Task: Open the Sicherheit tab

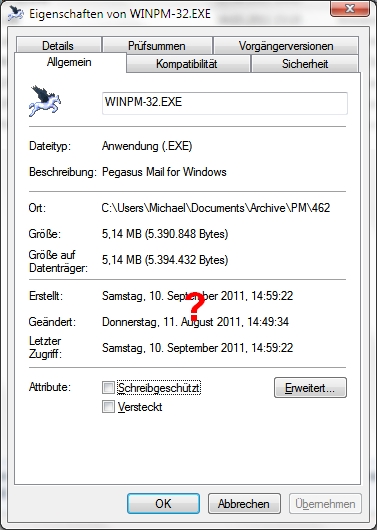Action: pos(305,64)
